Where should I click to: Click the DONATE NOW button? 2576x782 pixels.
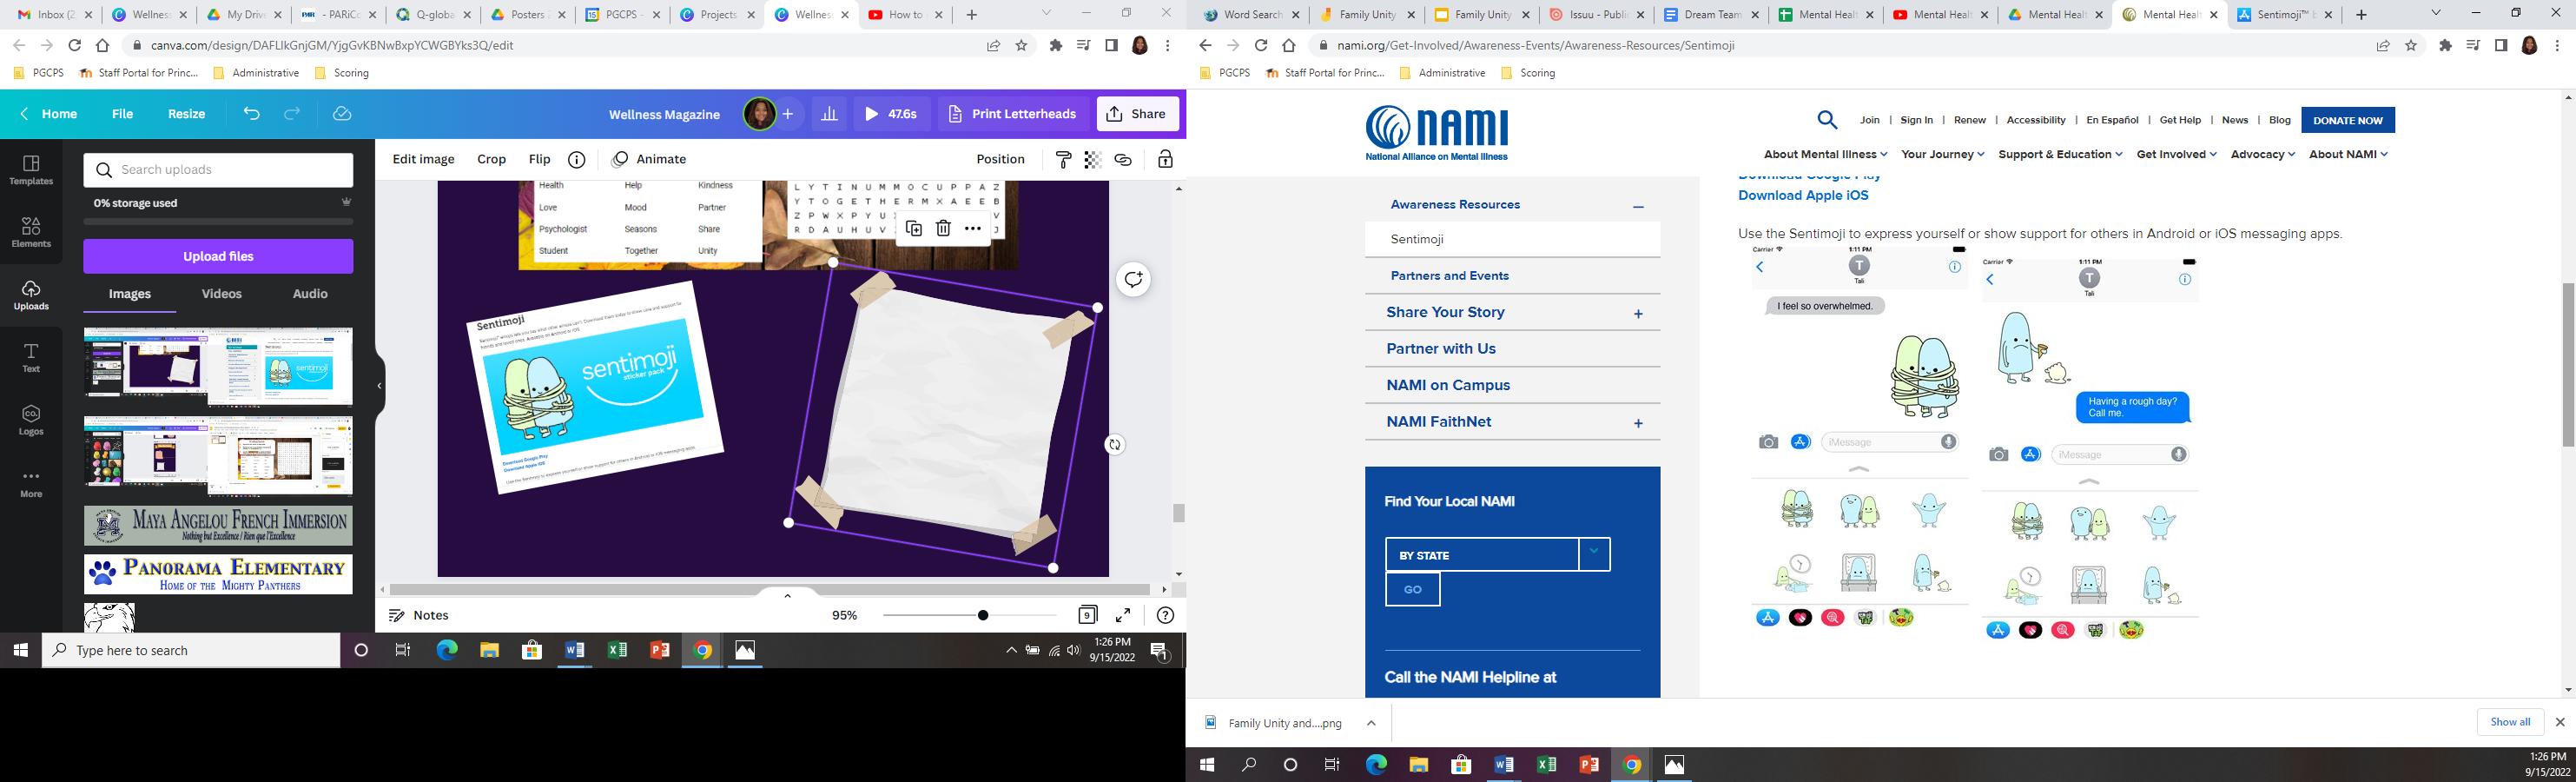click(2347, 121)
